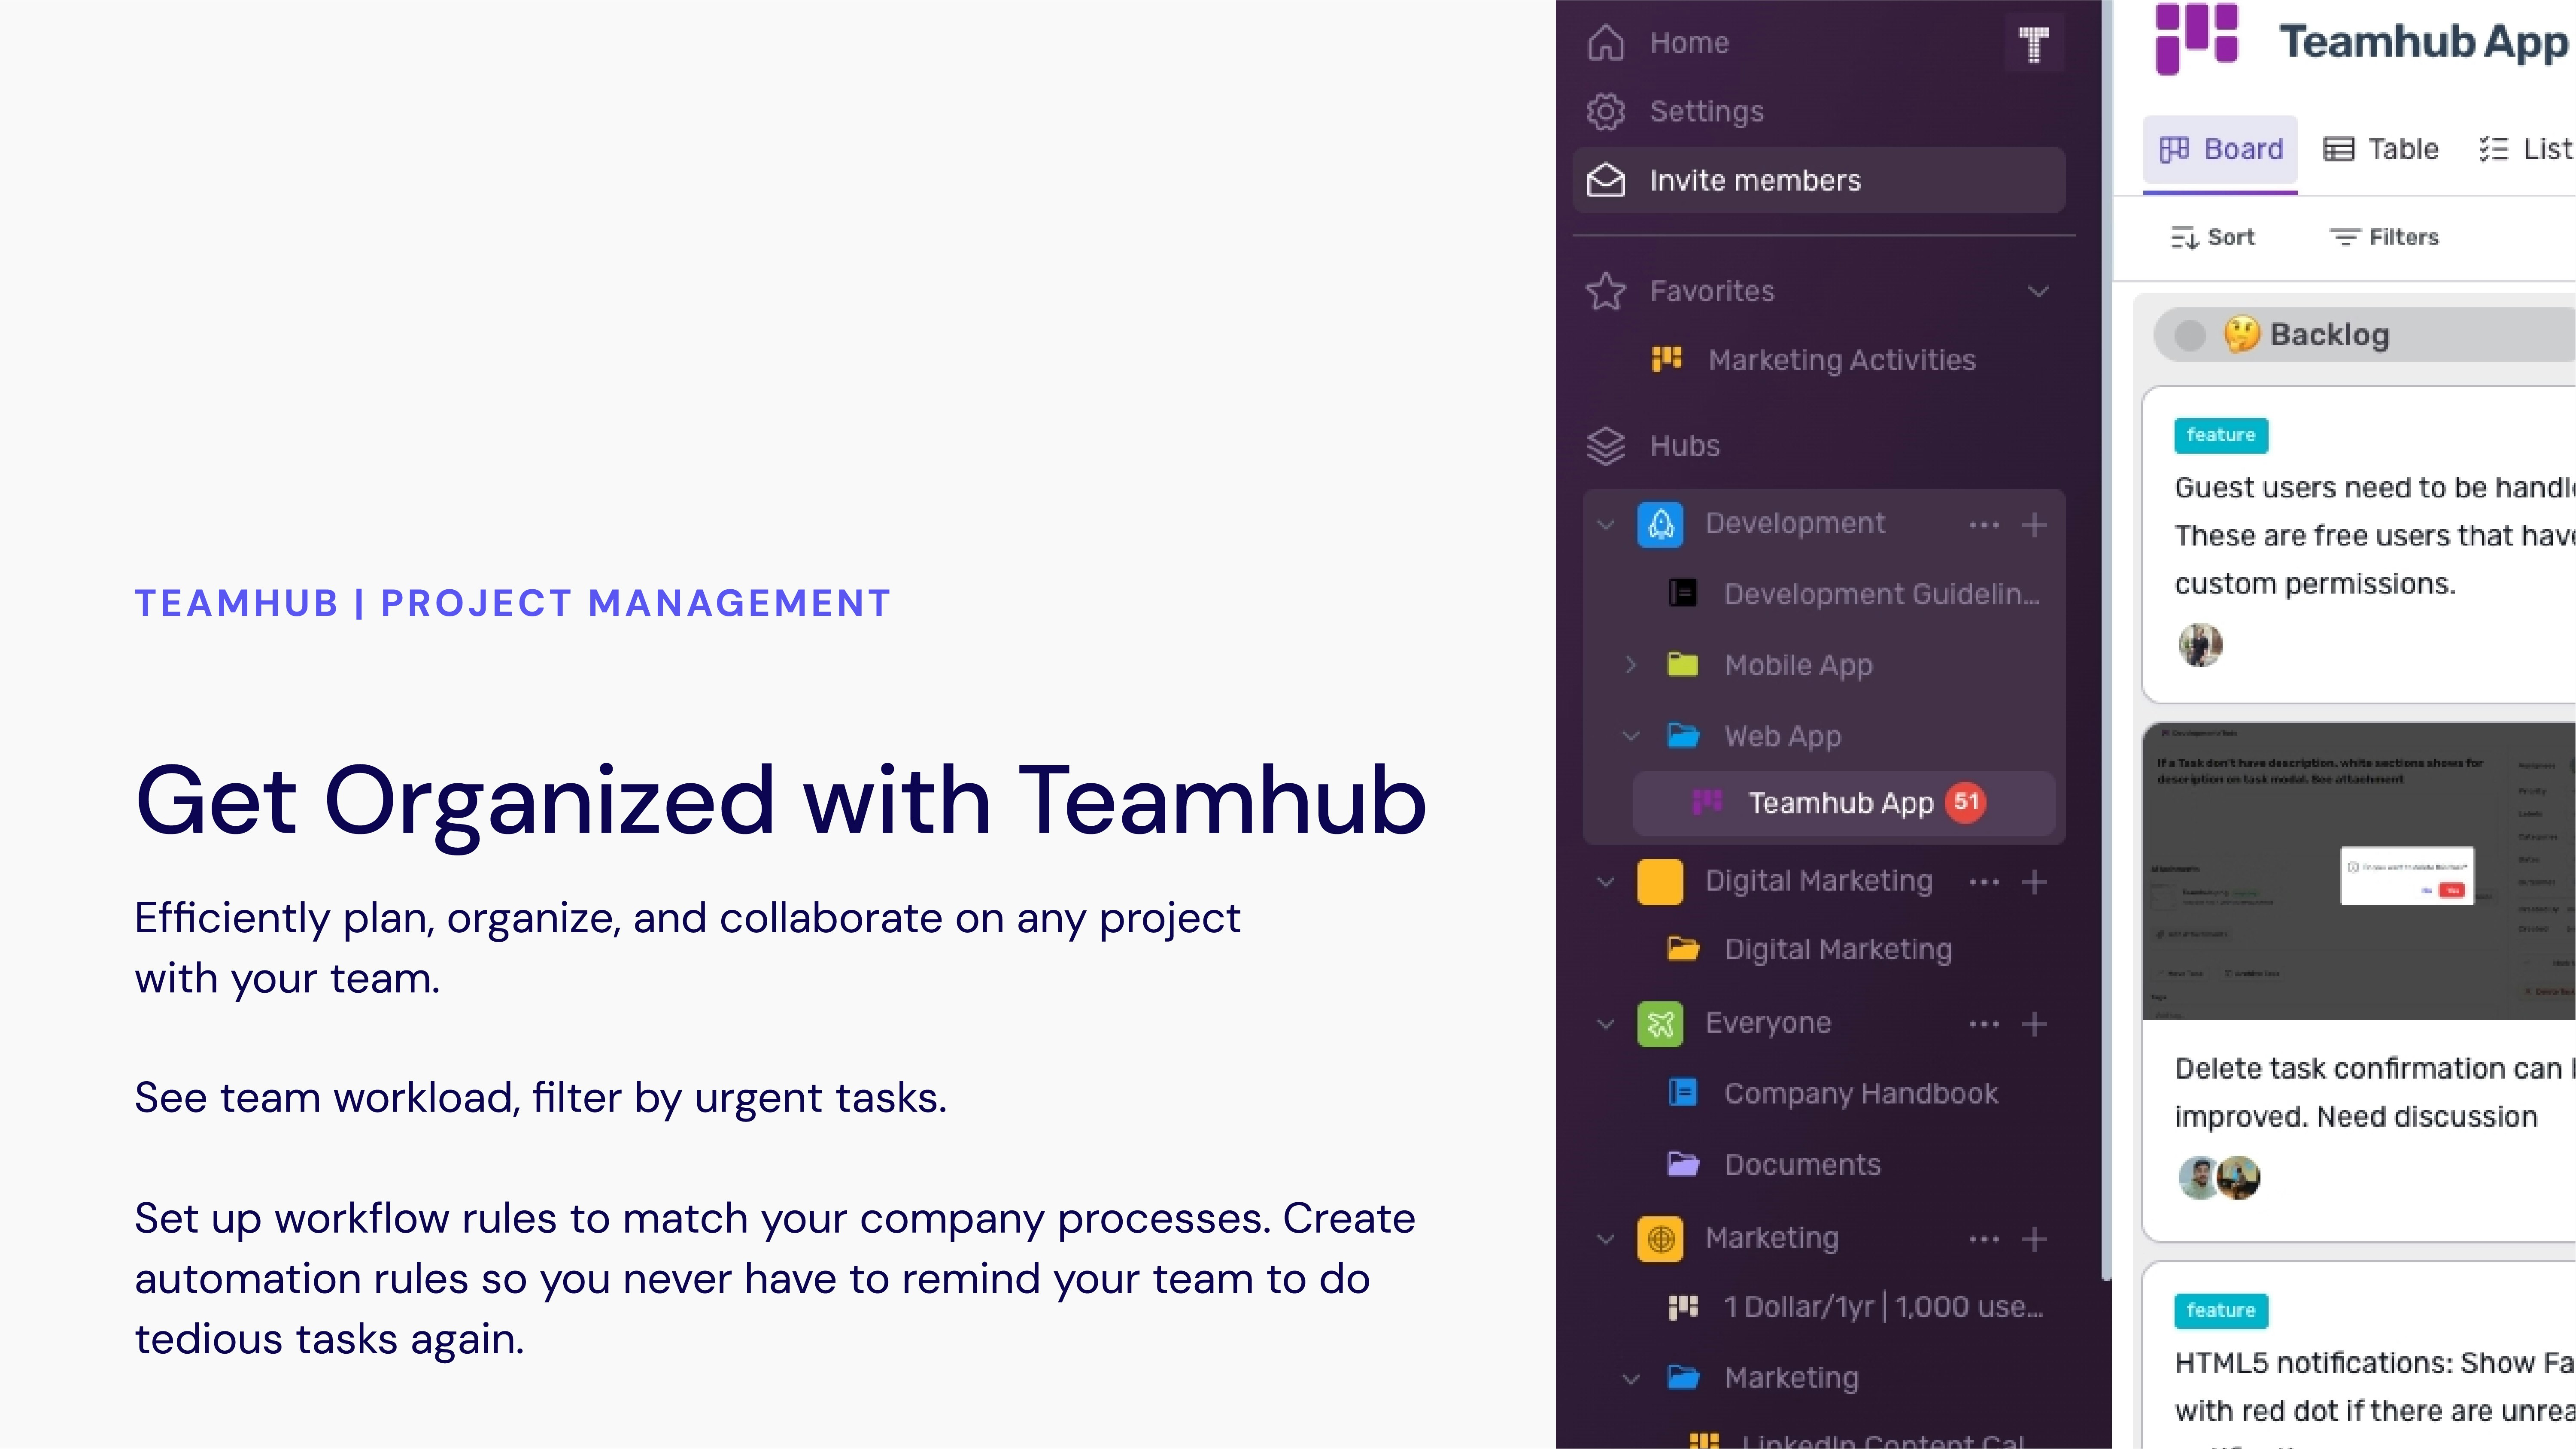The image size is (2576, 1449).
Task: Collapse the Marketing subfolder chevron
Action: (1631, 1378)
